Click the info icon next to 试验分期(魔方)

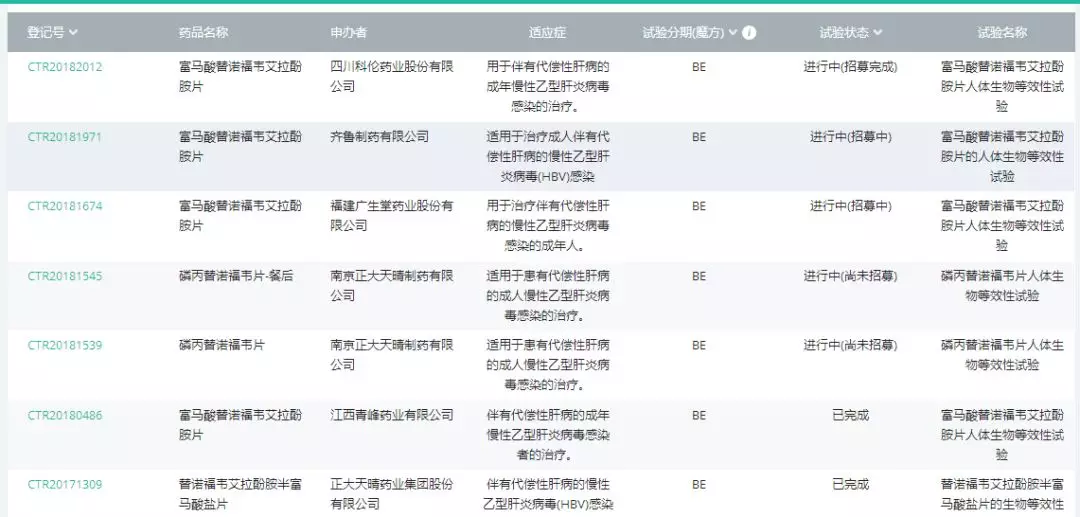[749, 32]
